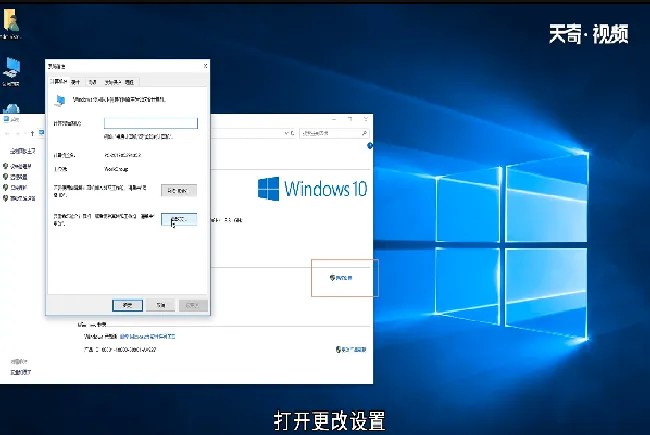Click the back arrow in System window

click(7, 134)
